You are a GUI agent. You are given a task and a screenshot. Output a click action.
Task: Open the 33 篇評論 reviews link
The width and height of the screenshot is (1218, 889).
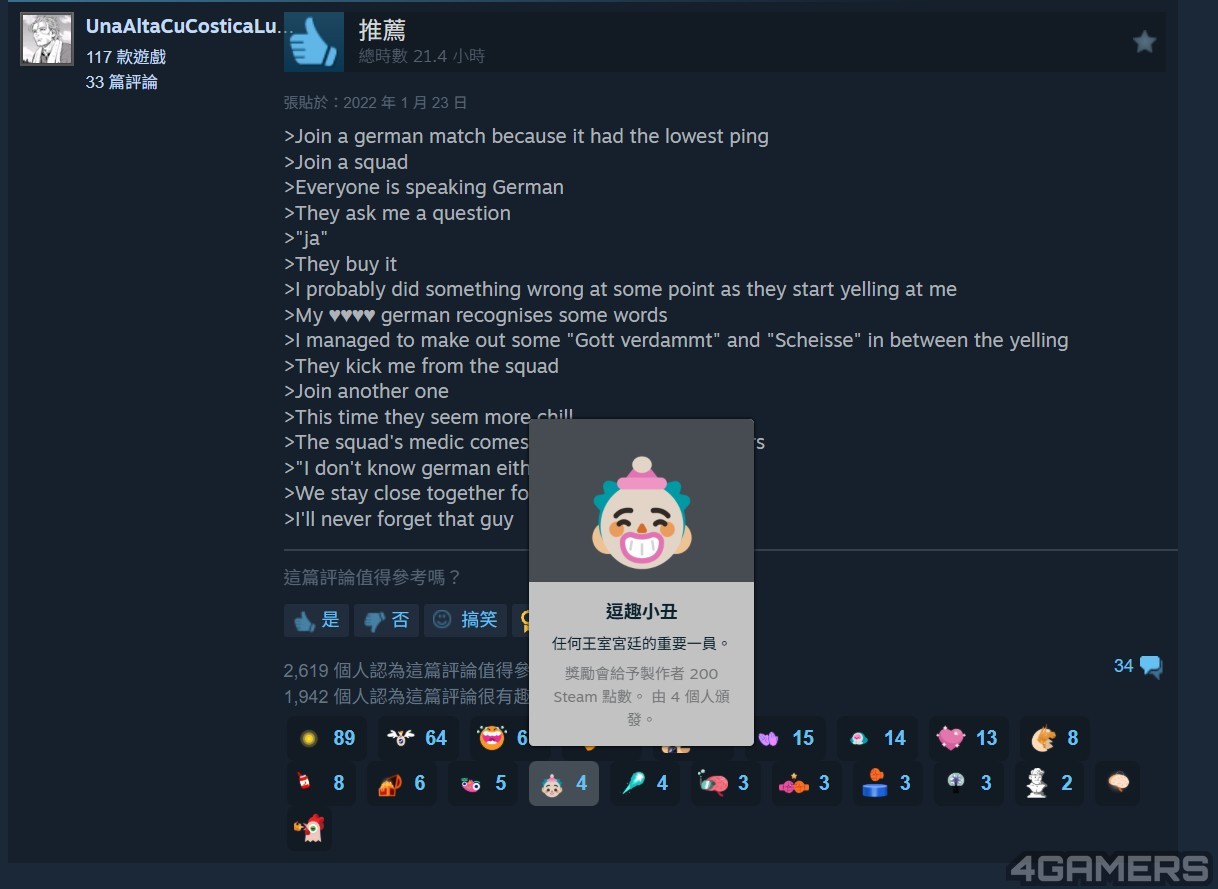pos(122,82)
